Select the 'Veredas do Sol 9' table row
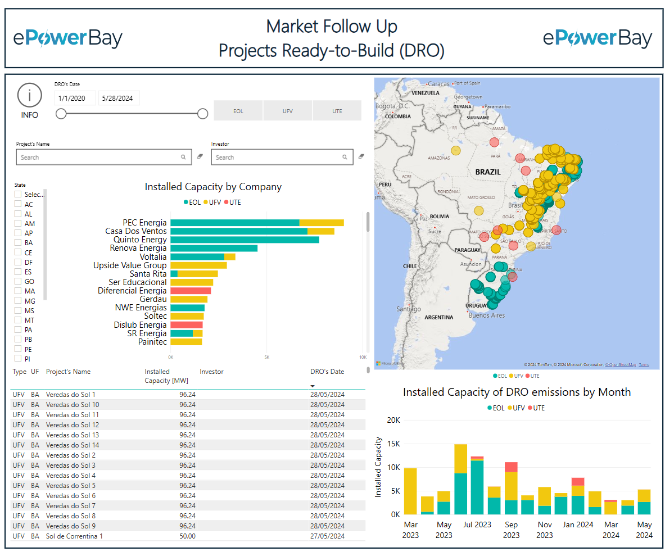 tap(188, 526)
